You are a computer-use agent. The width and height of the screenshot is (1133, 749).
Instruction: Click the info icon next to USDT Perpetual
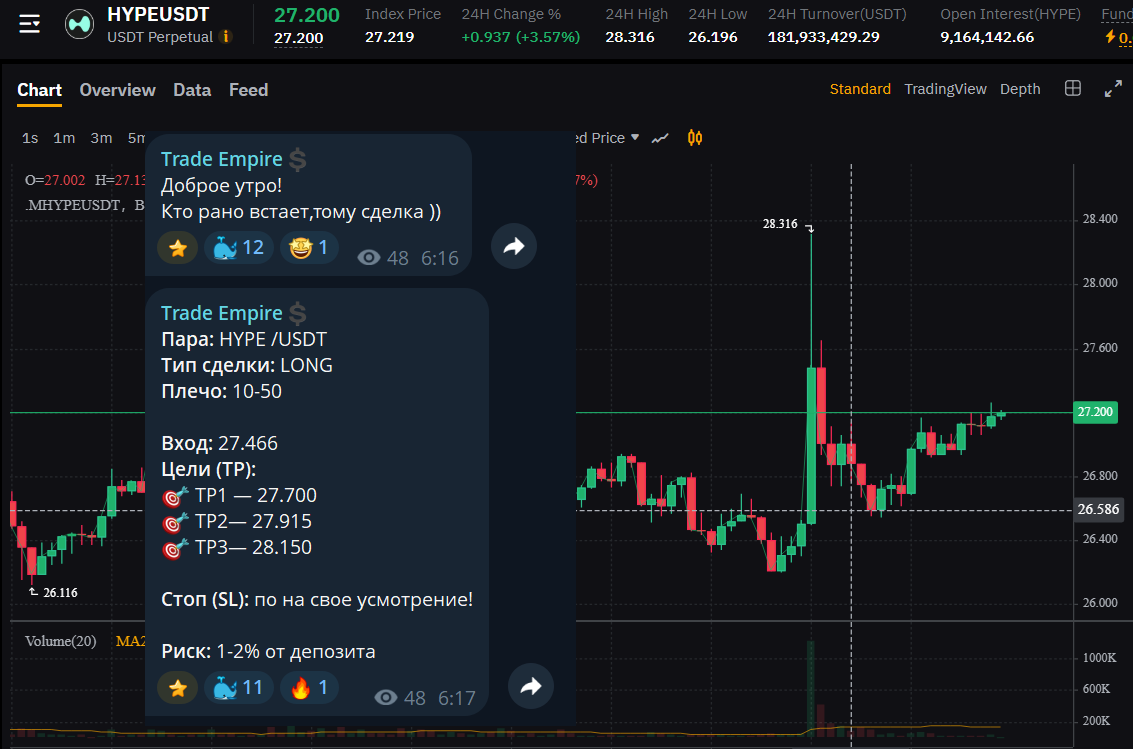click(x=226, y=37)
